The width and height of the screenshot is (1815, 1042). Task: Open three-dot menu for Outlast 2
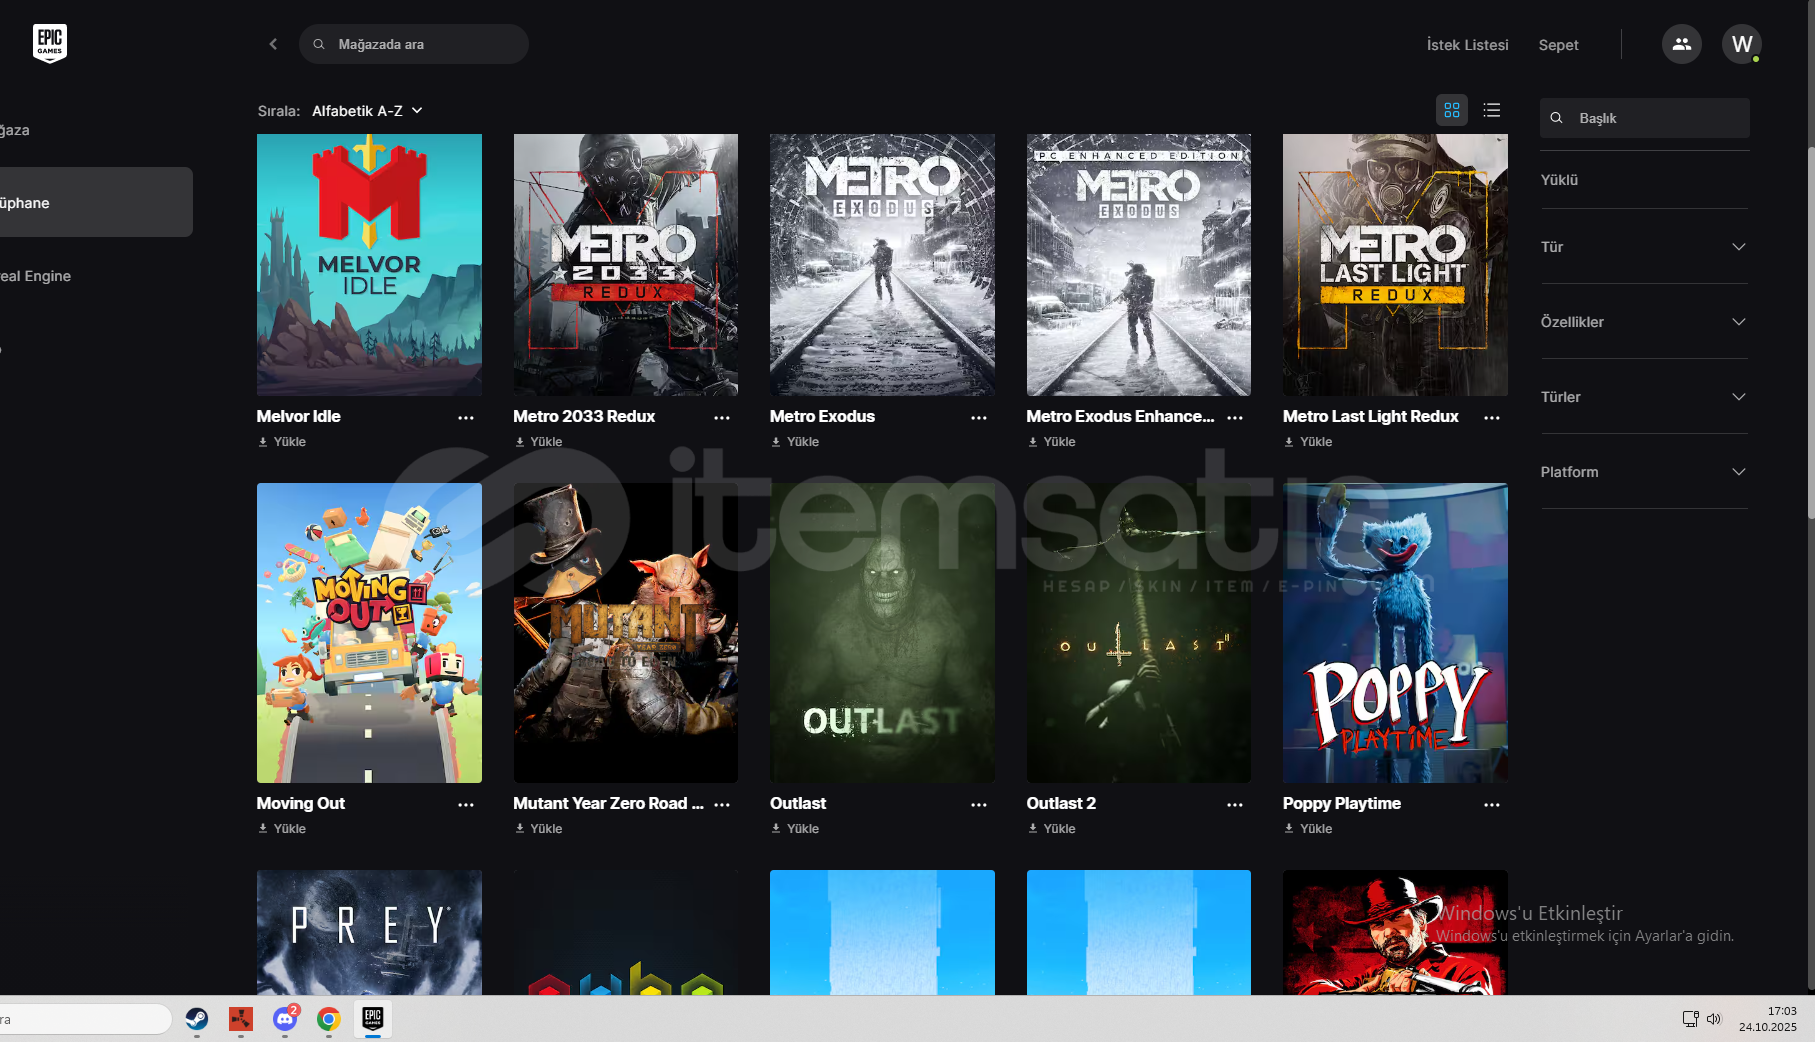click(x=1235, y=805)
